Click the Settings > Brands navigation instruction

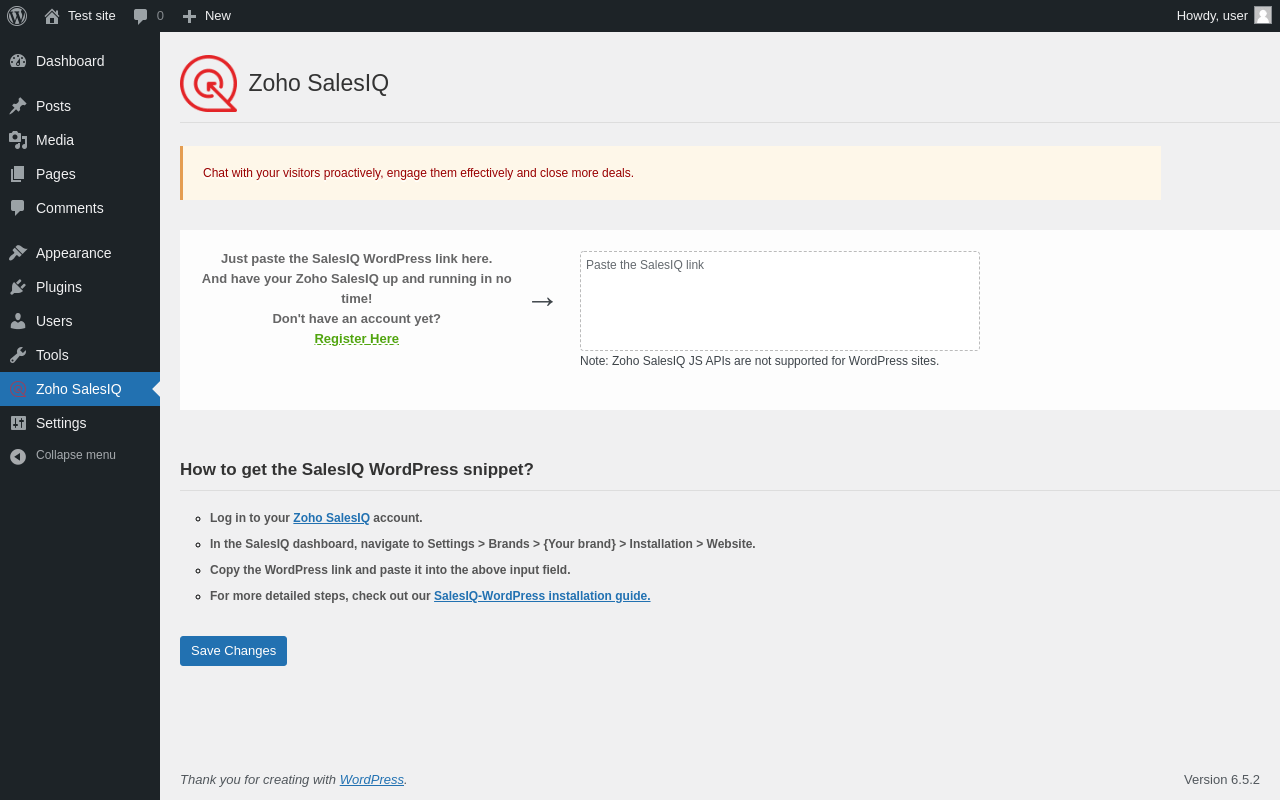[483, 544]
